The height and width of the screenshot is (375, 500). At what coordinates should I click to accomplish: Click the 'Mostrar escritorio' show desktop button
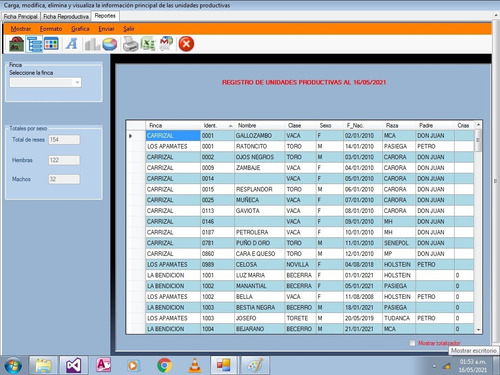pos(497,366)
